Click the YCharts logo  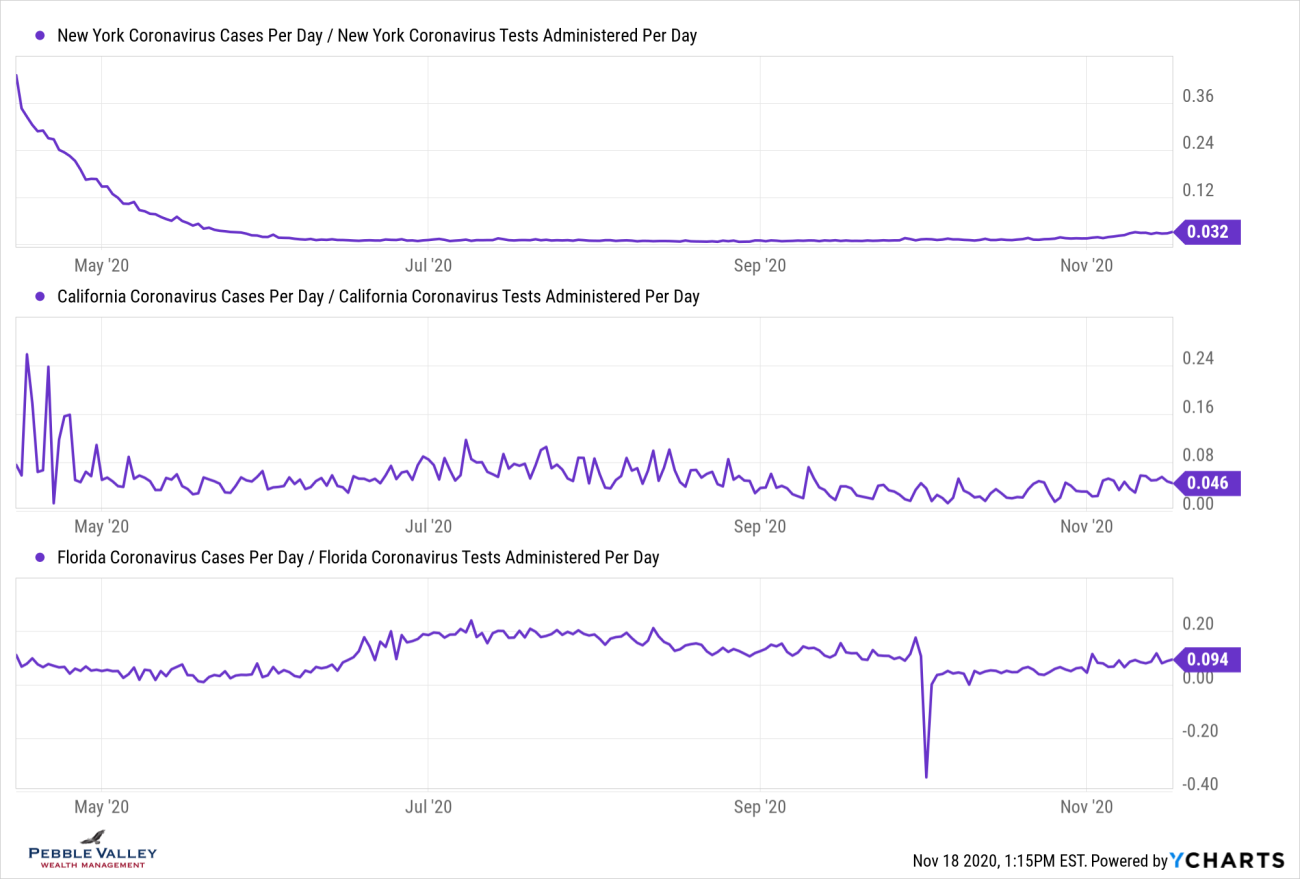[1228, 860]
